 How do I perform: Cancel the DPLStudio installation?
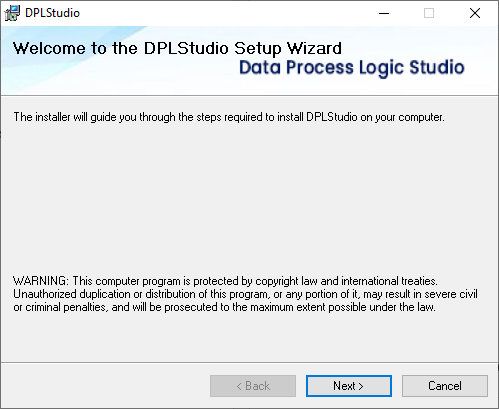[x=445, y=386]
